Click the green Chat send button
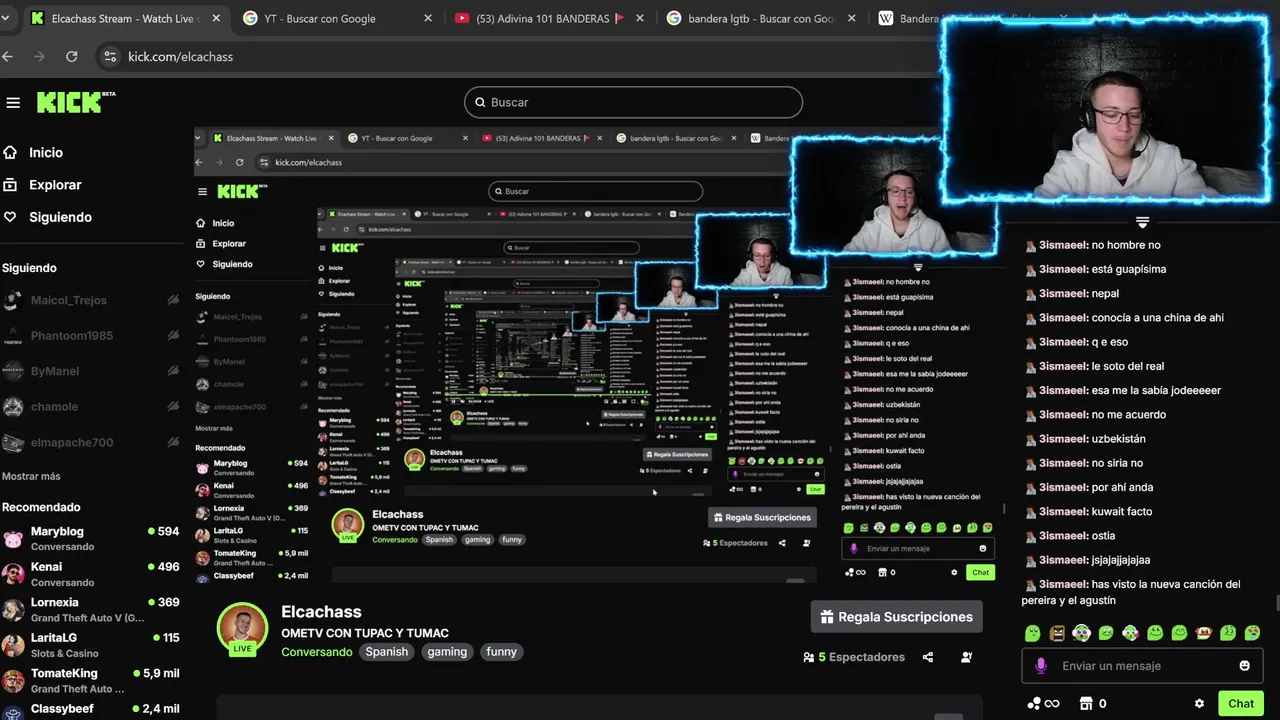 1241,703
